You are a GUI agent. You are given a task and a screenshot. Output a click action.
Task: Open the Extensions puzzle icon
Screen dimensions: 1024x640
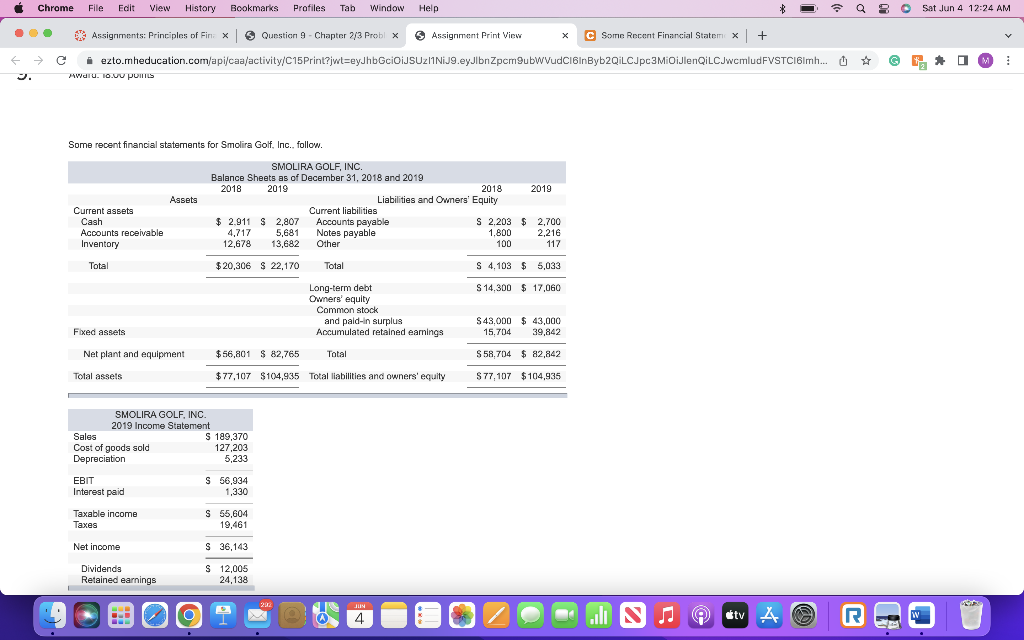click(940, 61)
